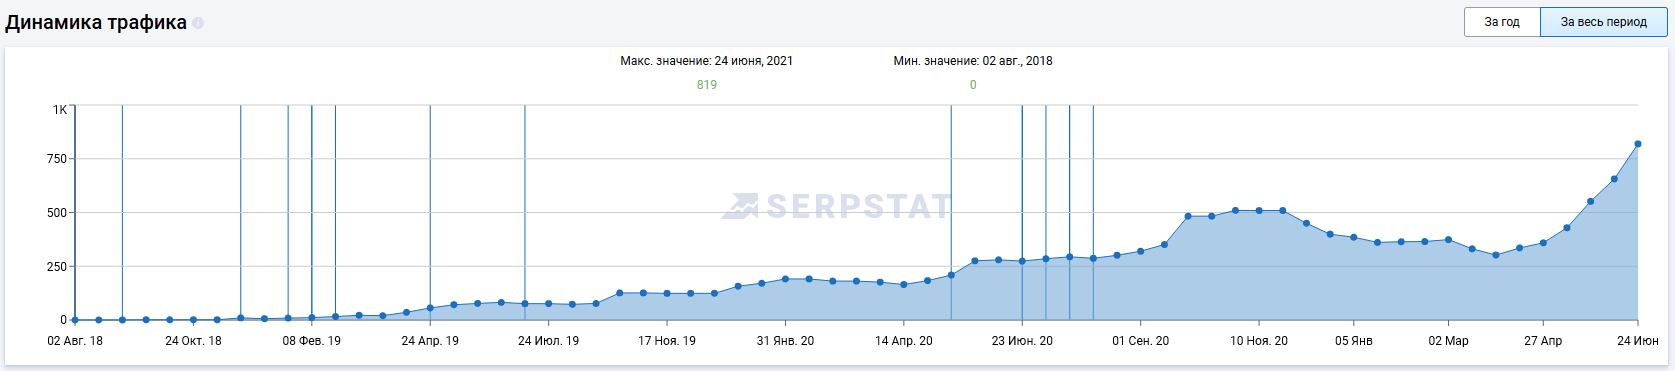Select the data point above 10 Ноя. 20

coord(1259,211)
